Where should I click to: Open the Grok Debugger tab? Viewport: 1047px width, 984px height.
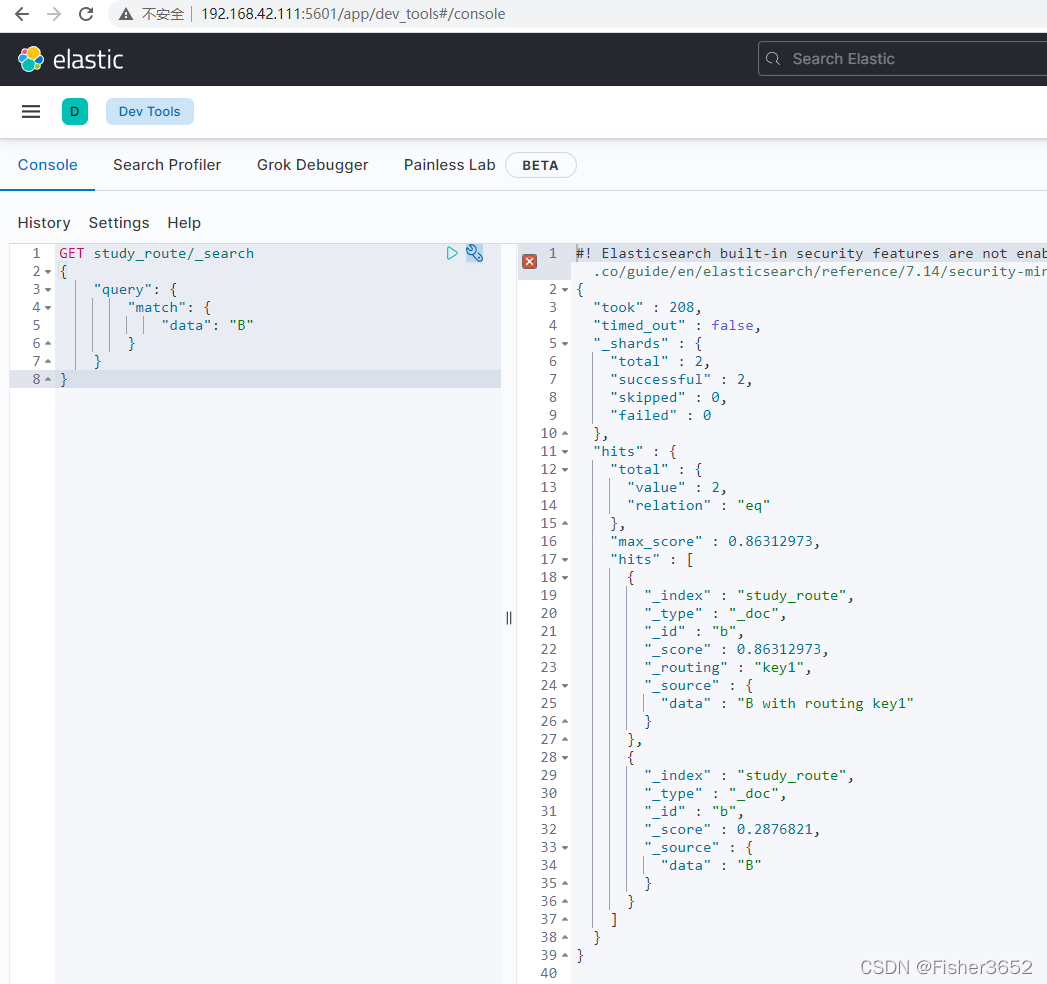tap(312, 165)
